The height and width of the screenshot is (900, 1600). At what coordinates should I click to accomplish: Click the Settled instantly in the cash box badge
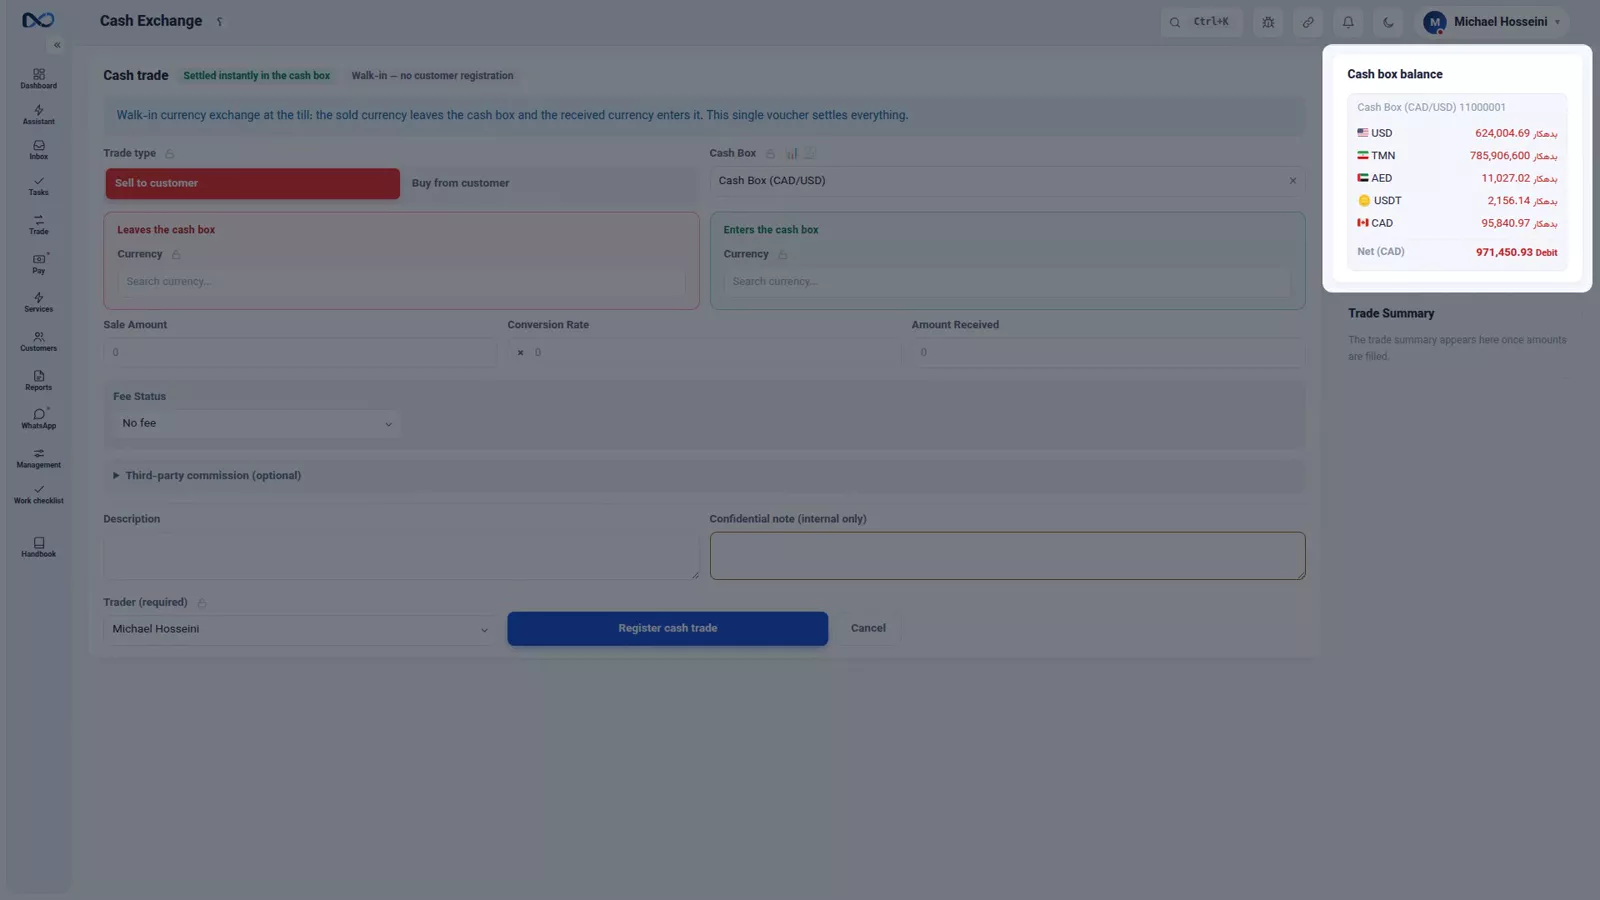pyautogui.click(x=256, y=76)
